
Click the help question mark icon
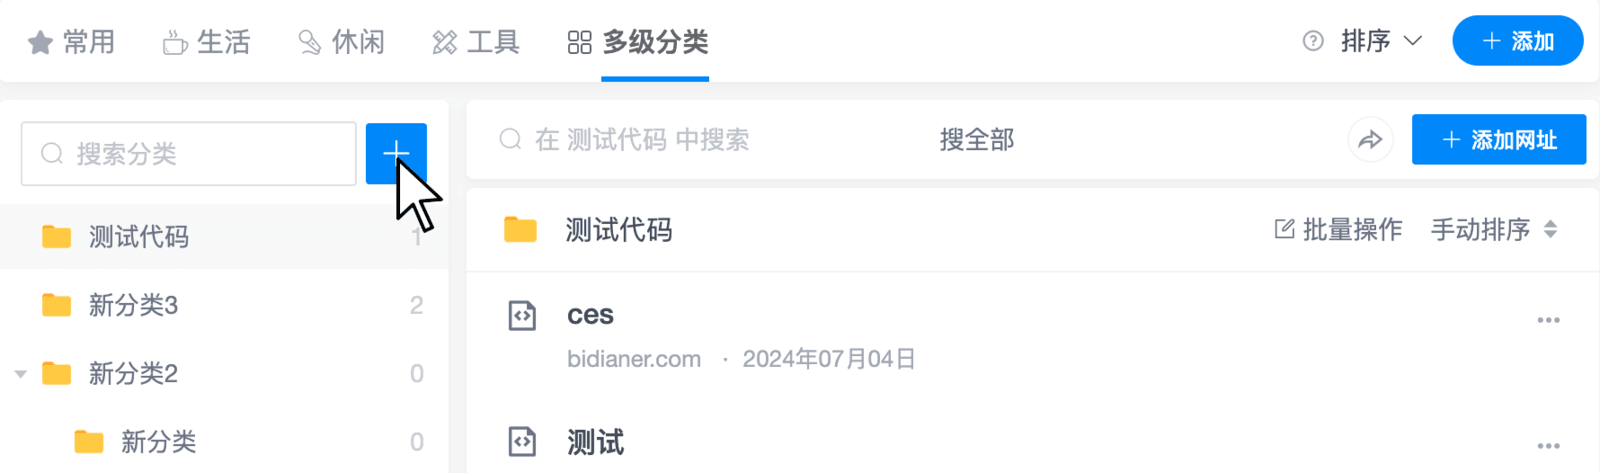[x=1313, y=41]
